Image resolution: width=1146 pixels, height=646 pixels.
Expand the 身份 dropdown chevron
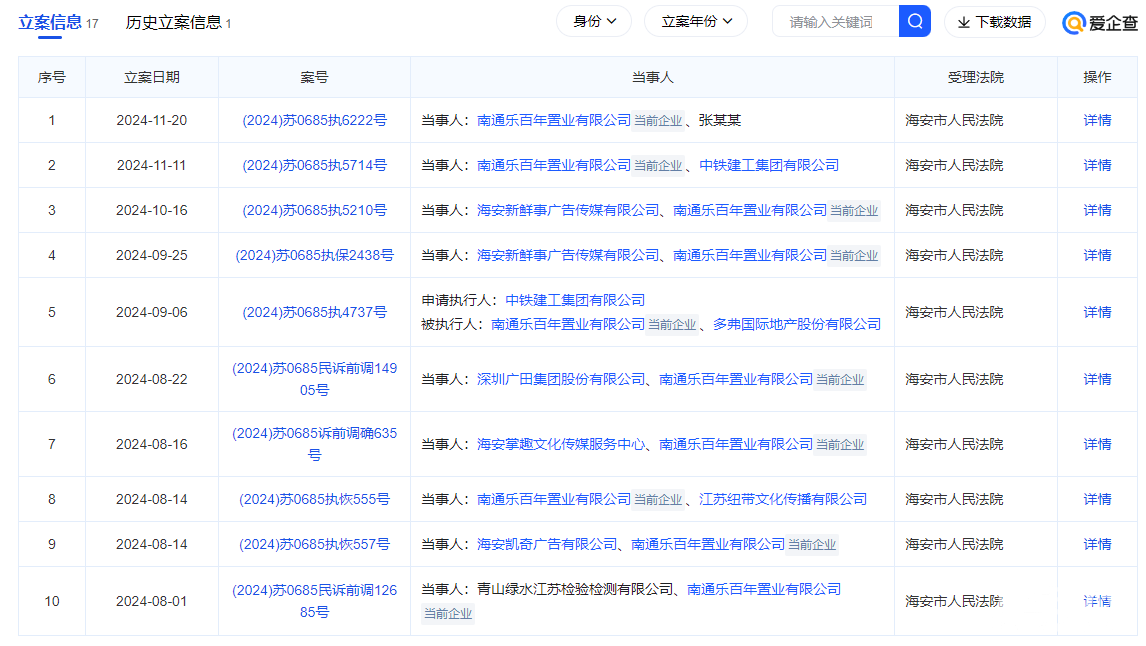[613, 20]
